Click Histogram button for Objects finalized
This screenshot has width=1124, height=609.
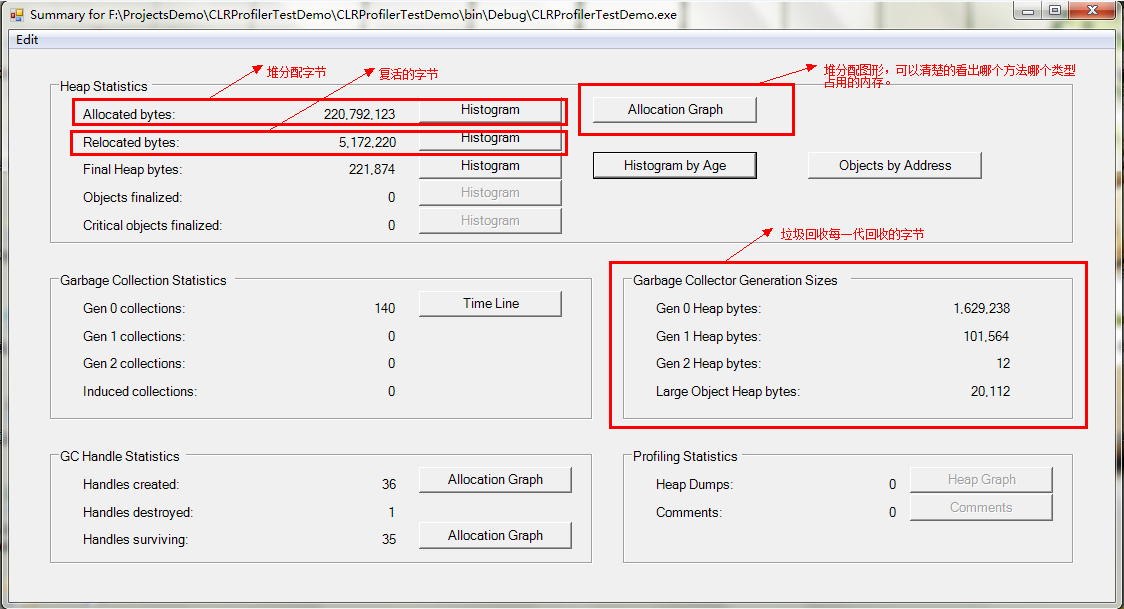tap(490, 193)
